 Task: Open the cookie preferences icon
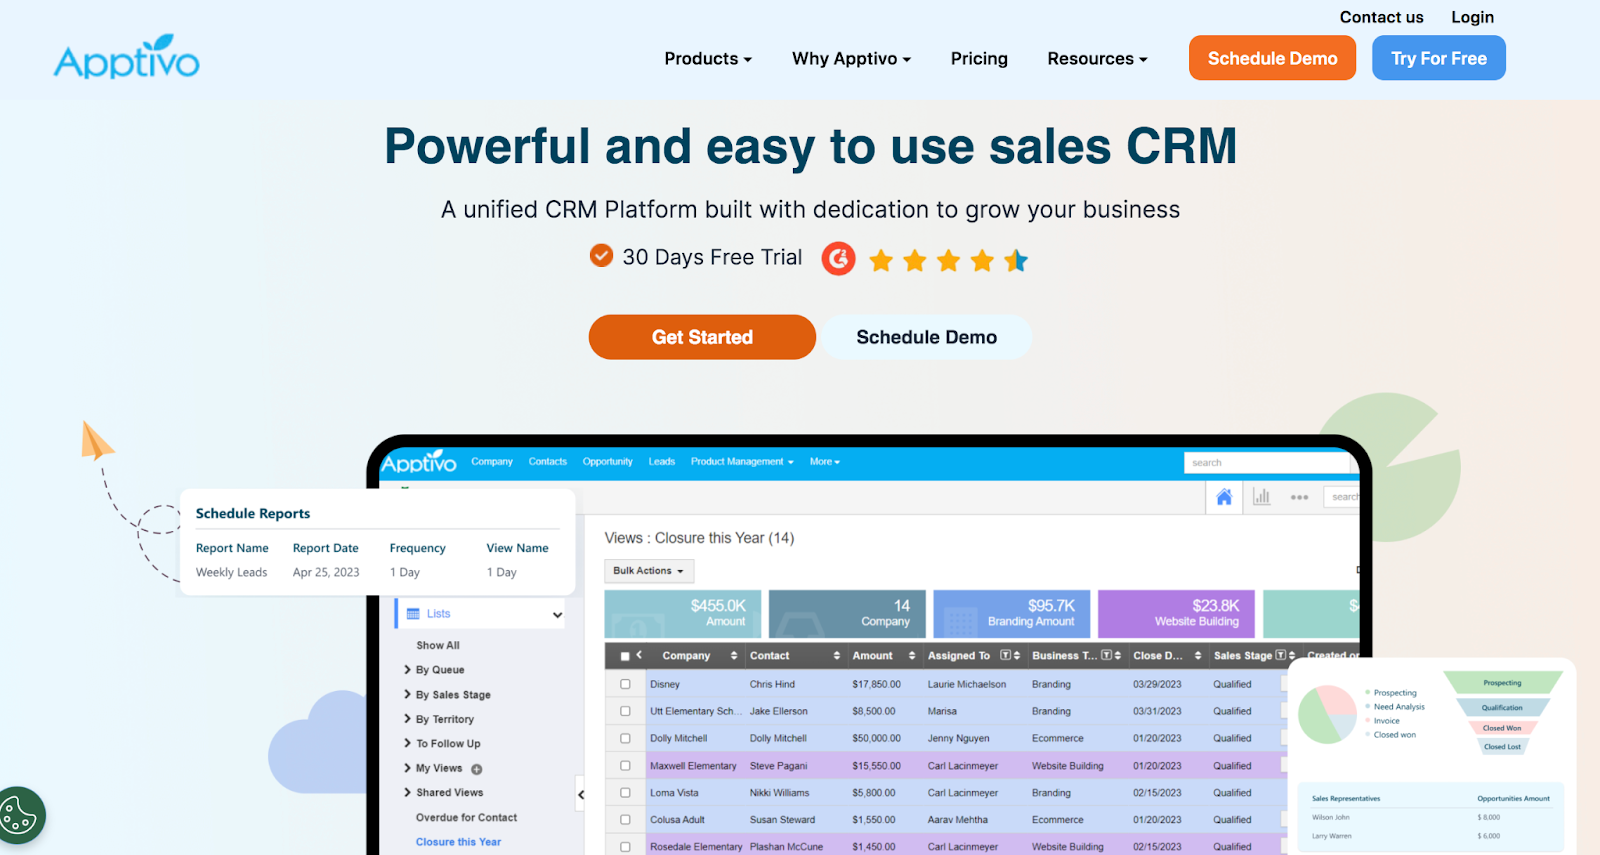[x=21, y=816]
